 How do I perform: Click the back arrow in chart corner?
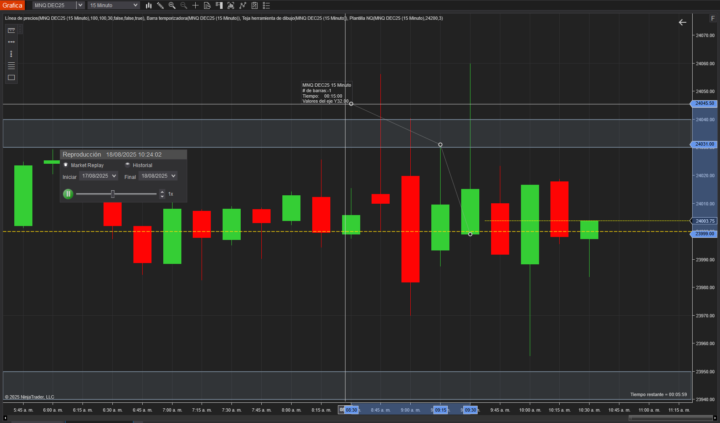(682, 22)
